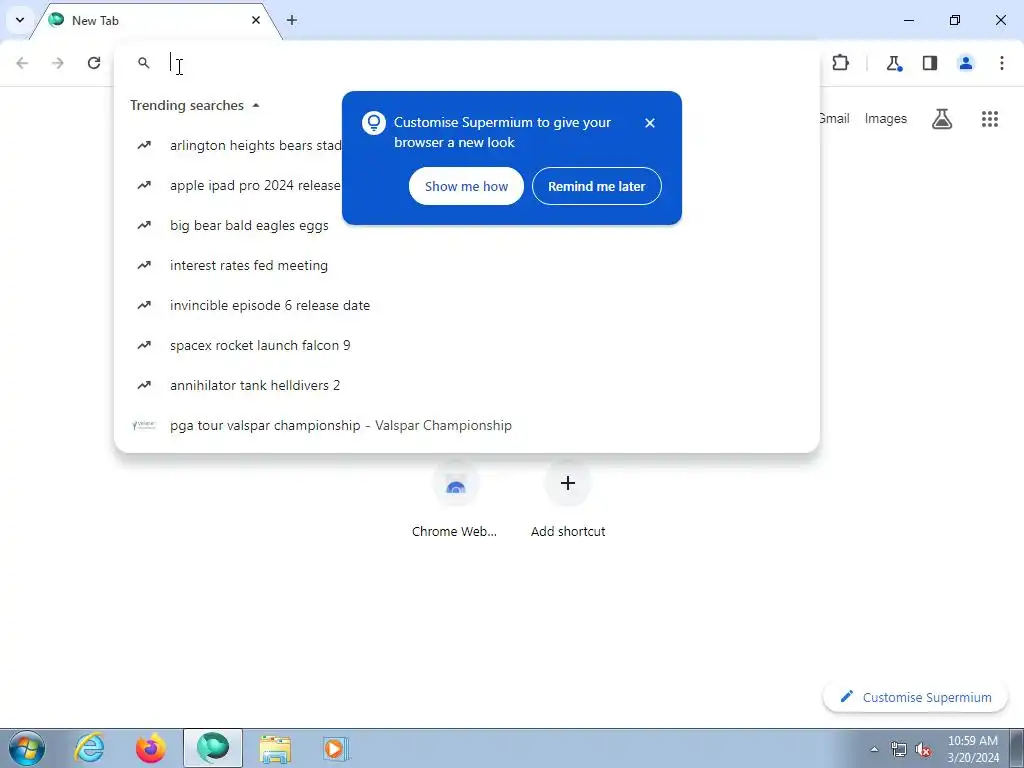Click the Valspar Championship logo thumbnail
Viewport: 1024px width, 768px height.
click(144, 425)
